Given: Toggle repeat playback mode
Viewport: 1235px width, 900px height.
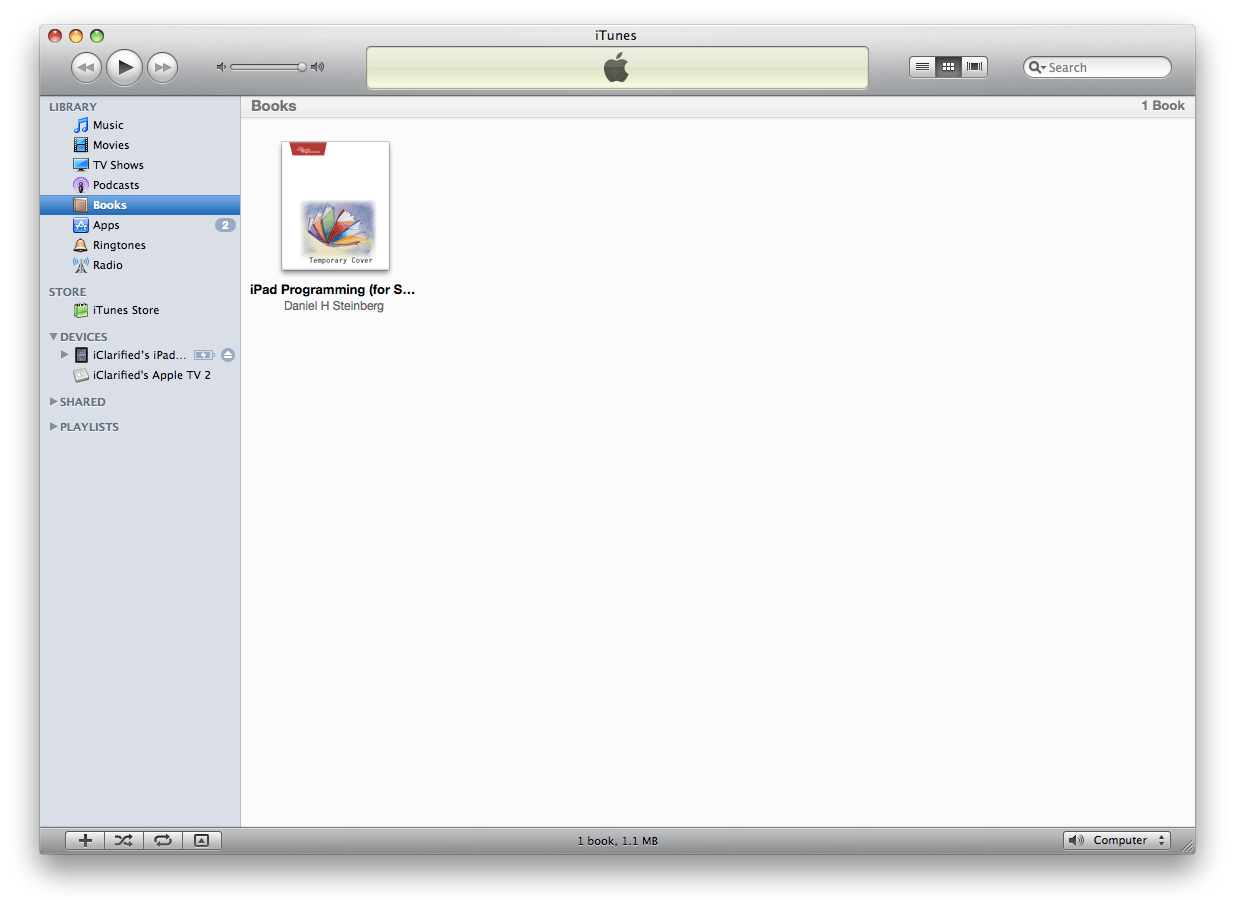Looking at the screenshot, I should point(162,840).
